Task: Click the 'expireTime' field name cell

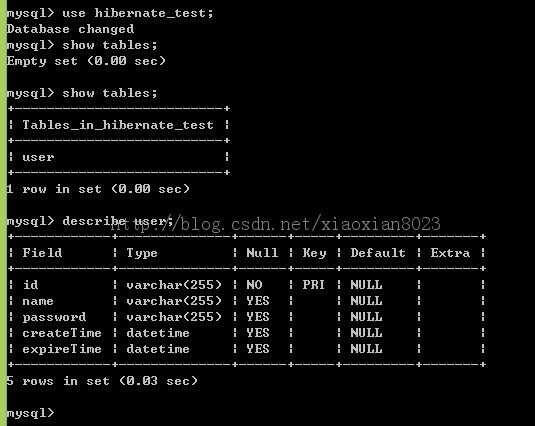Action: pyautogui.click(x=62, y=349)
